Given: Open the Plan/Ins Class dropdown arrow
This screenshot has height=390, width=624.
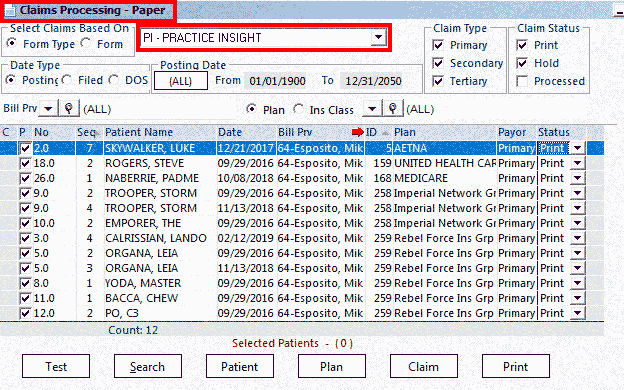Looking at the screenshot, I should (x=372, y=109).
